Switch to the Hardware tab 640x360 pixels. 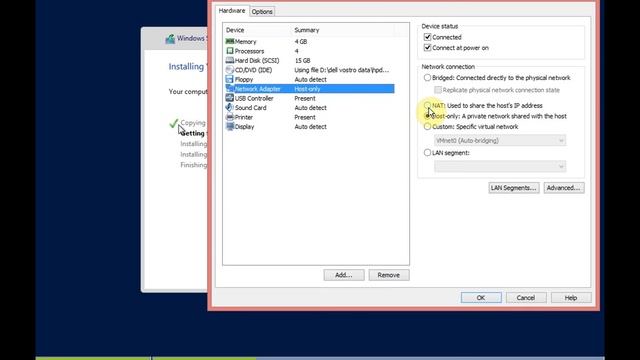[x=232, y=11]
